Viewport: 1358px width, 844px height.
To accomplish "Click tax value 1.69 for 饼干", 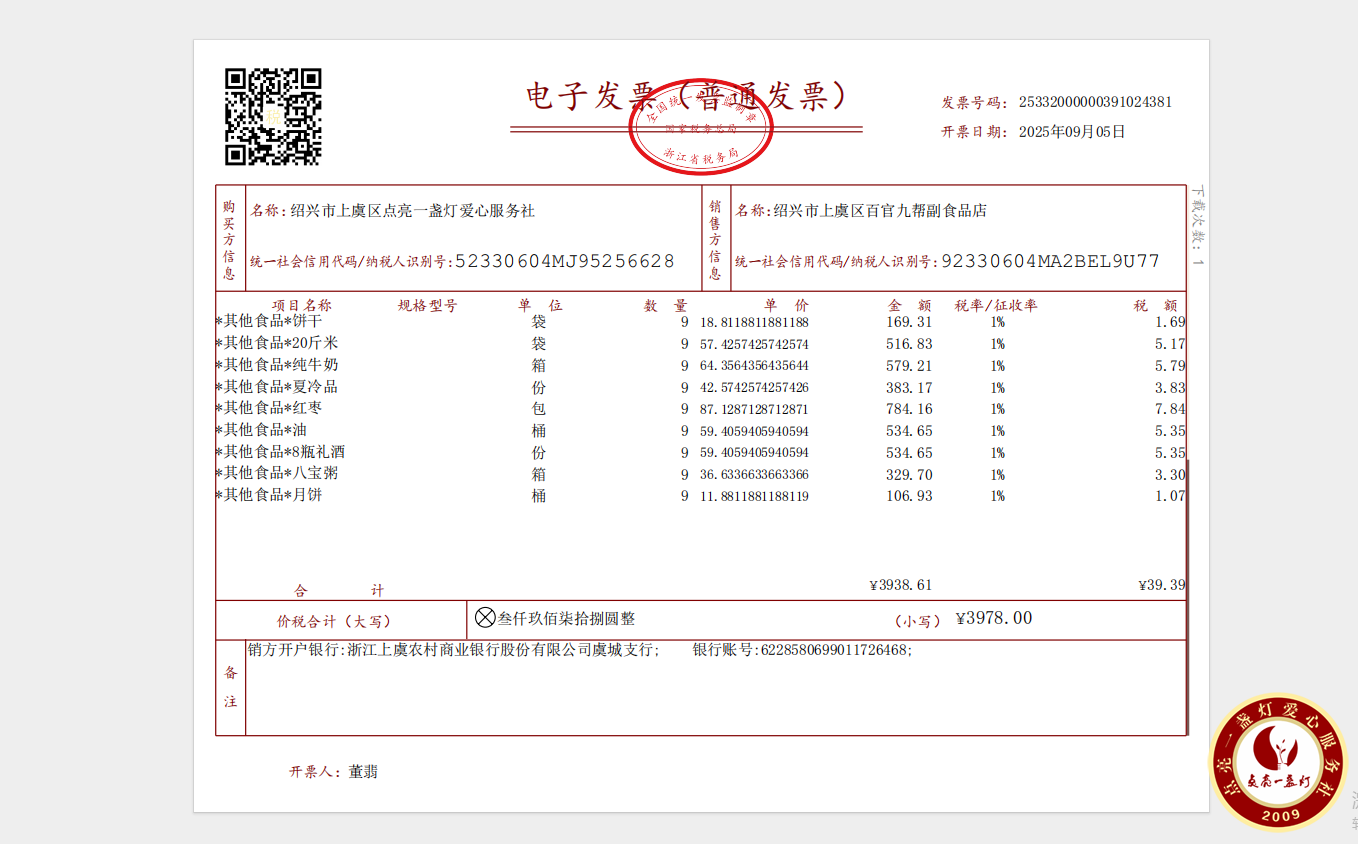I will point(1170,322).
